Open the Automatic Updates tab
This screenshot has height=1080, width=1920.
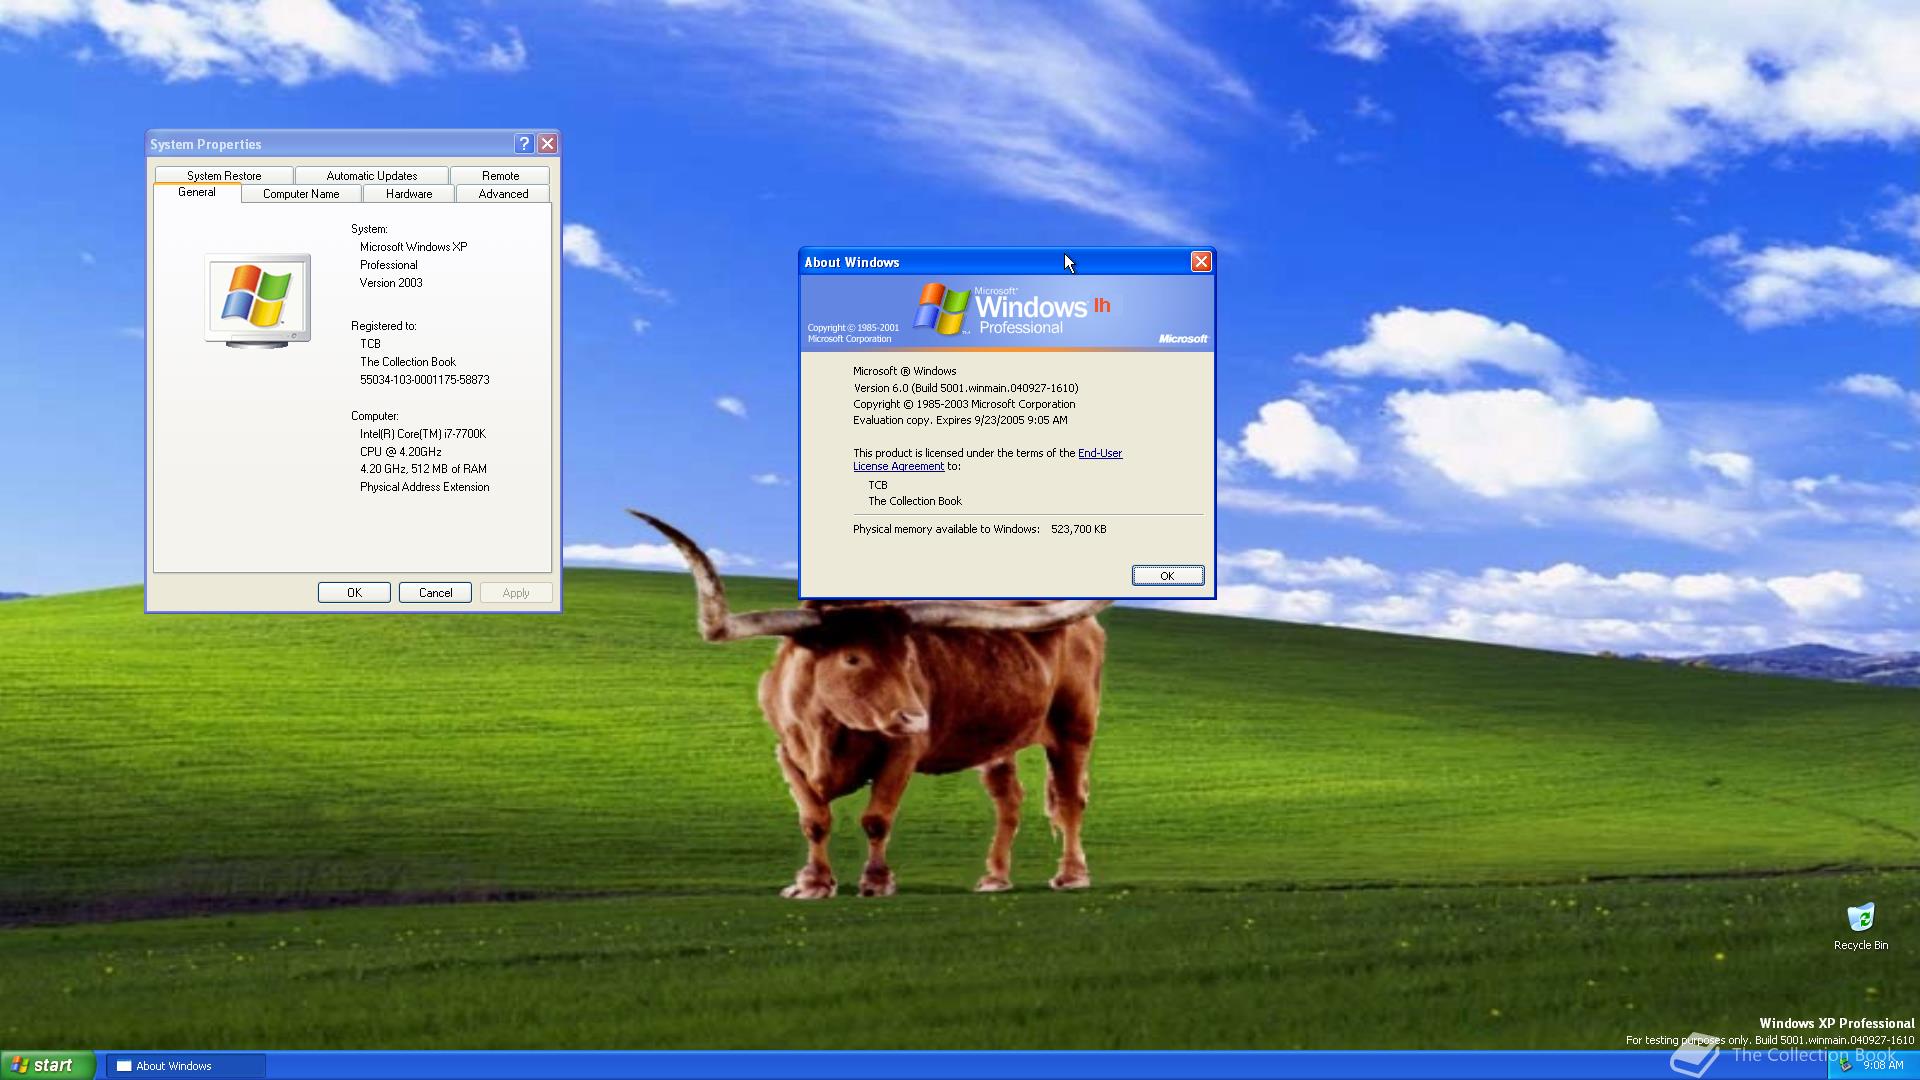click(372, 175)
